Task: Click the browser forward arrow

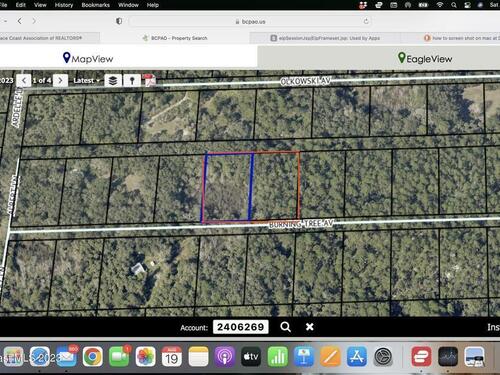Action: (34, 21)
